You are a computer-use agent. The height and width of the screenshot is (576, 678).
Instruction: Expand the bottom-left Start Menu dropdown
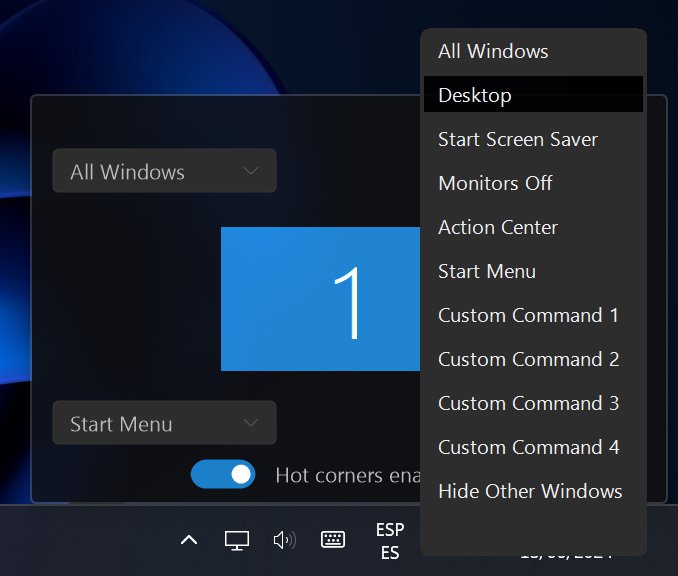(x=164, y=423)
